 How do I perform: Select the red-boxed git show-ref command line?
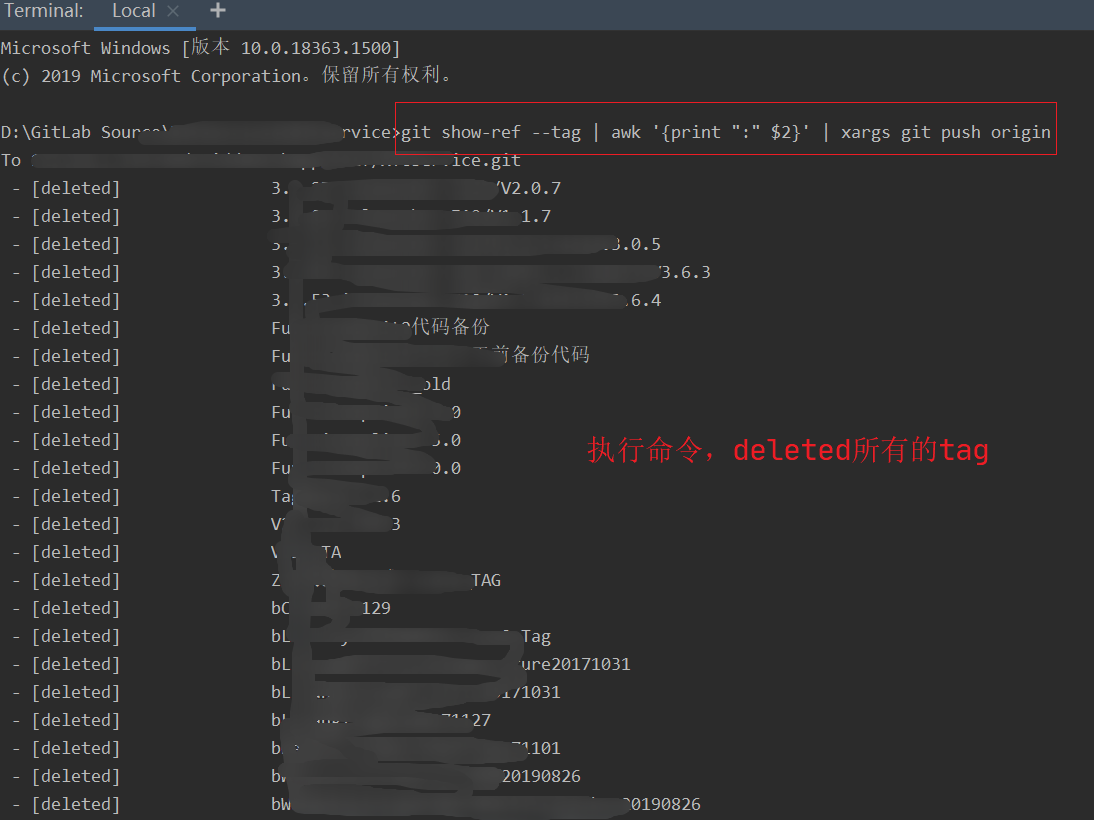pos(725,131)
